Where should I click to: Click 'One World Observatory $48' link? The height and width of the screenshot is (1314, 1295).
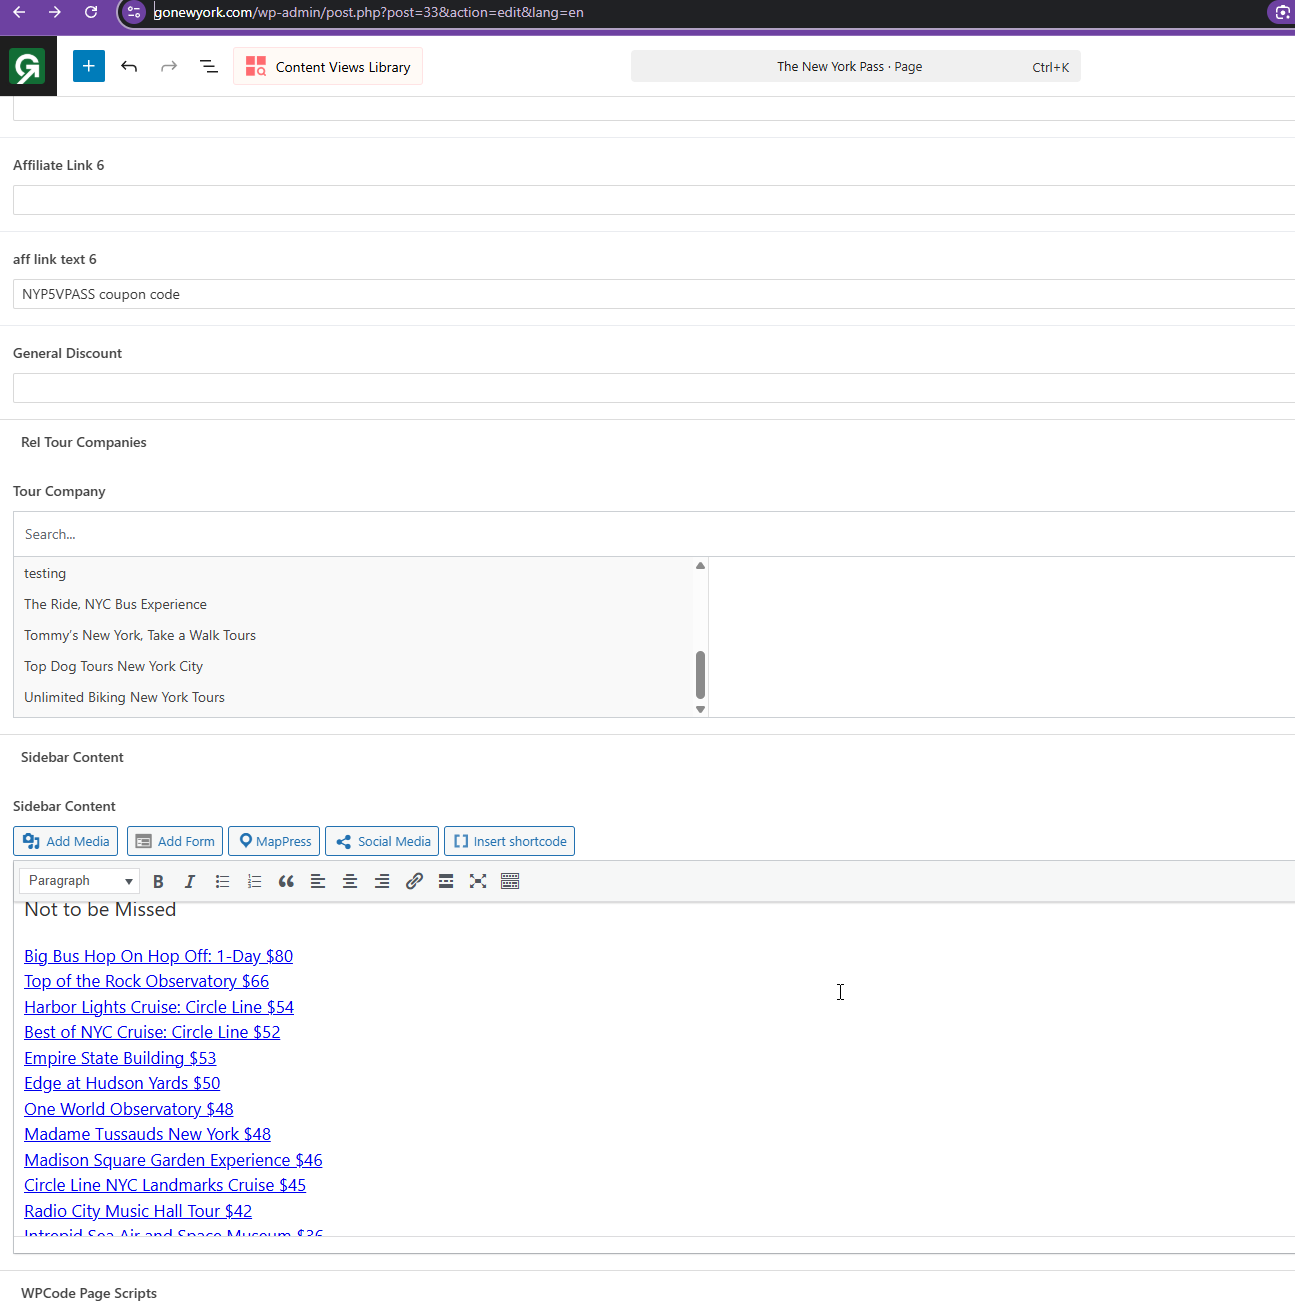tap(129, 1109)
